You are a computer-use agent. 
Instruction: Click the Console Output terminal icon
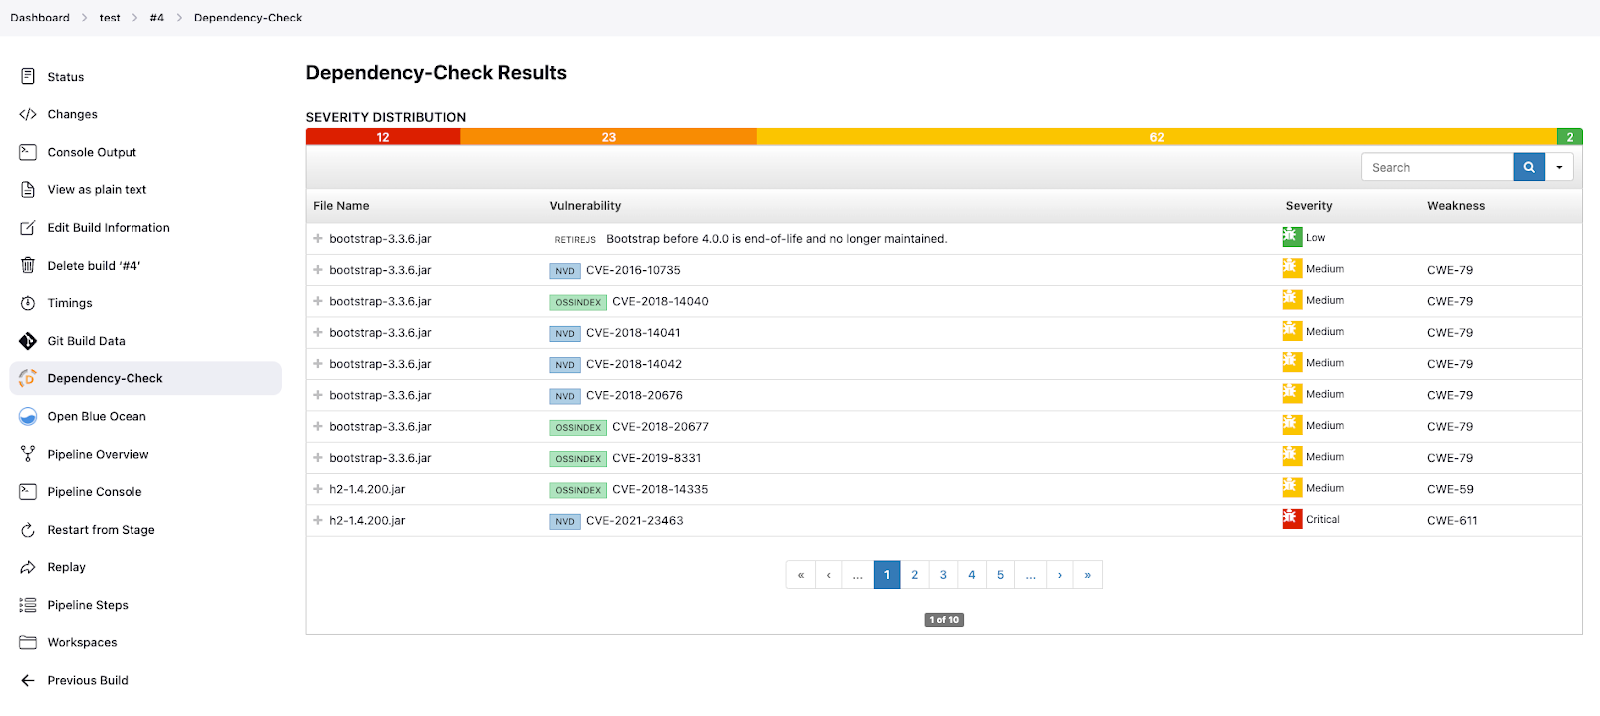tap(28, 152)
